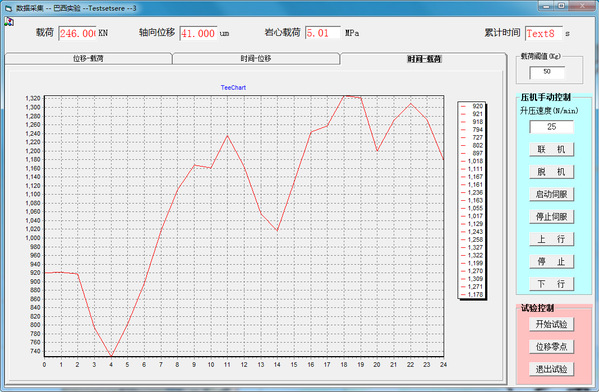Click the 累计时间 field showing Text8
This screenshot has height=392, width=599.
point(544,33)
